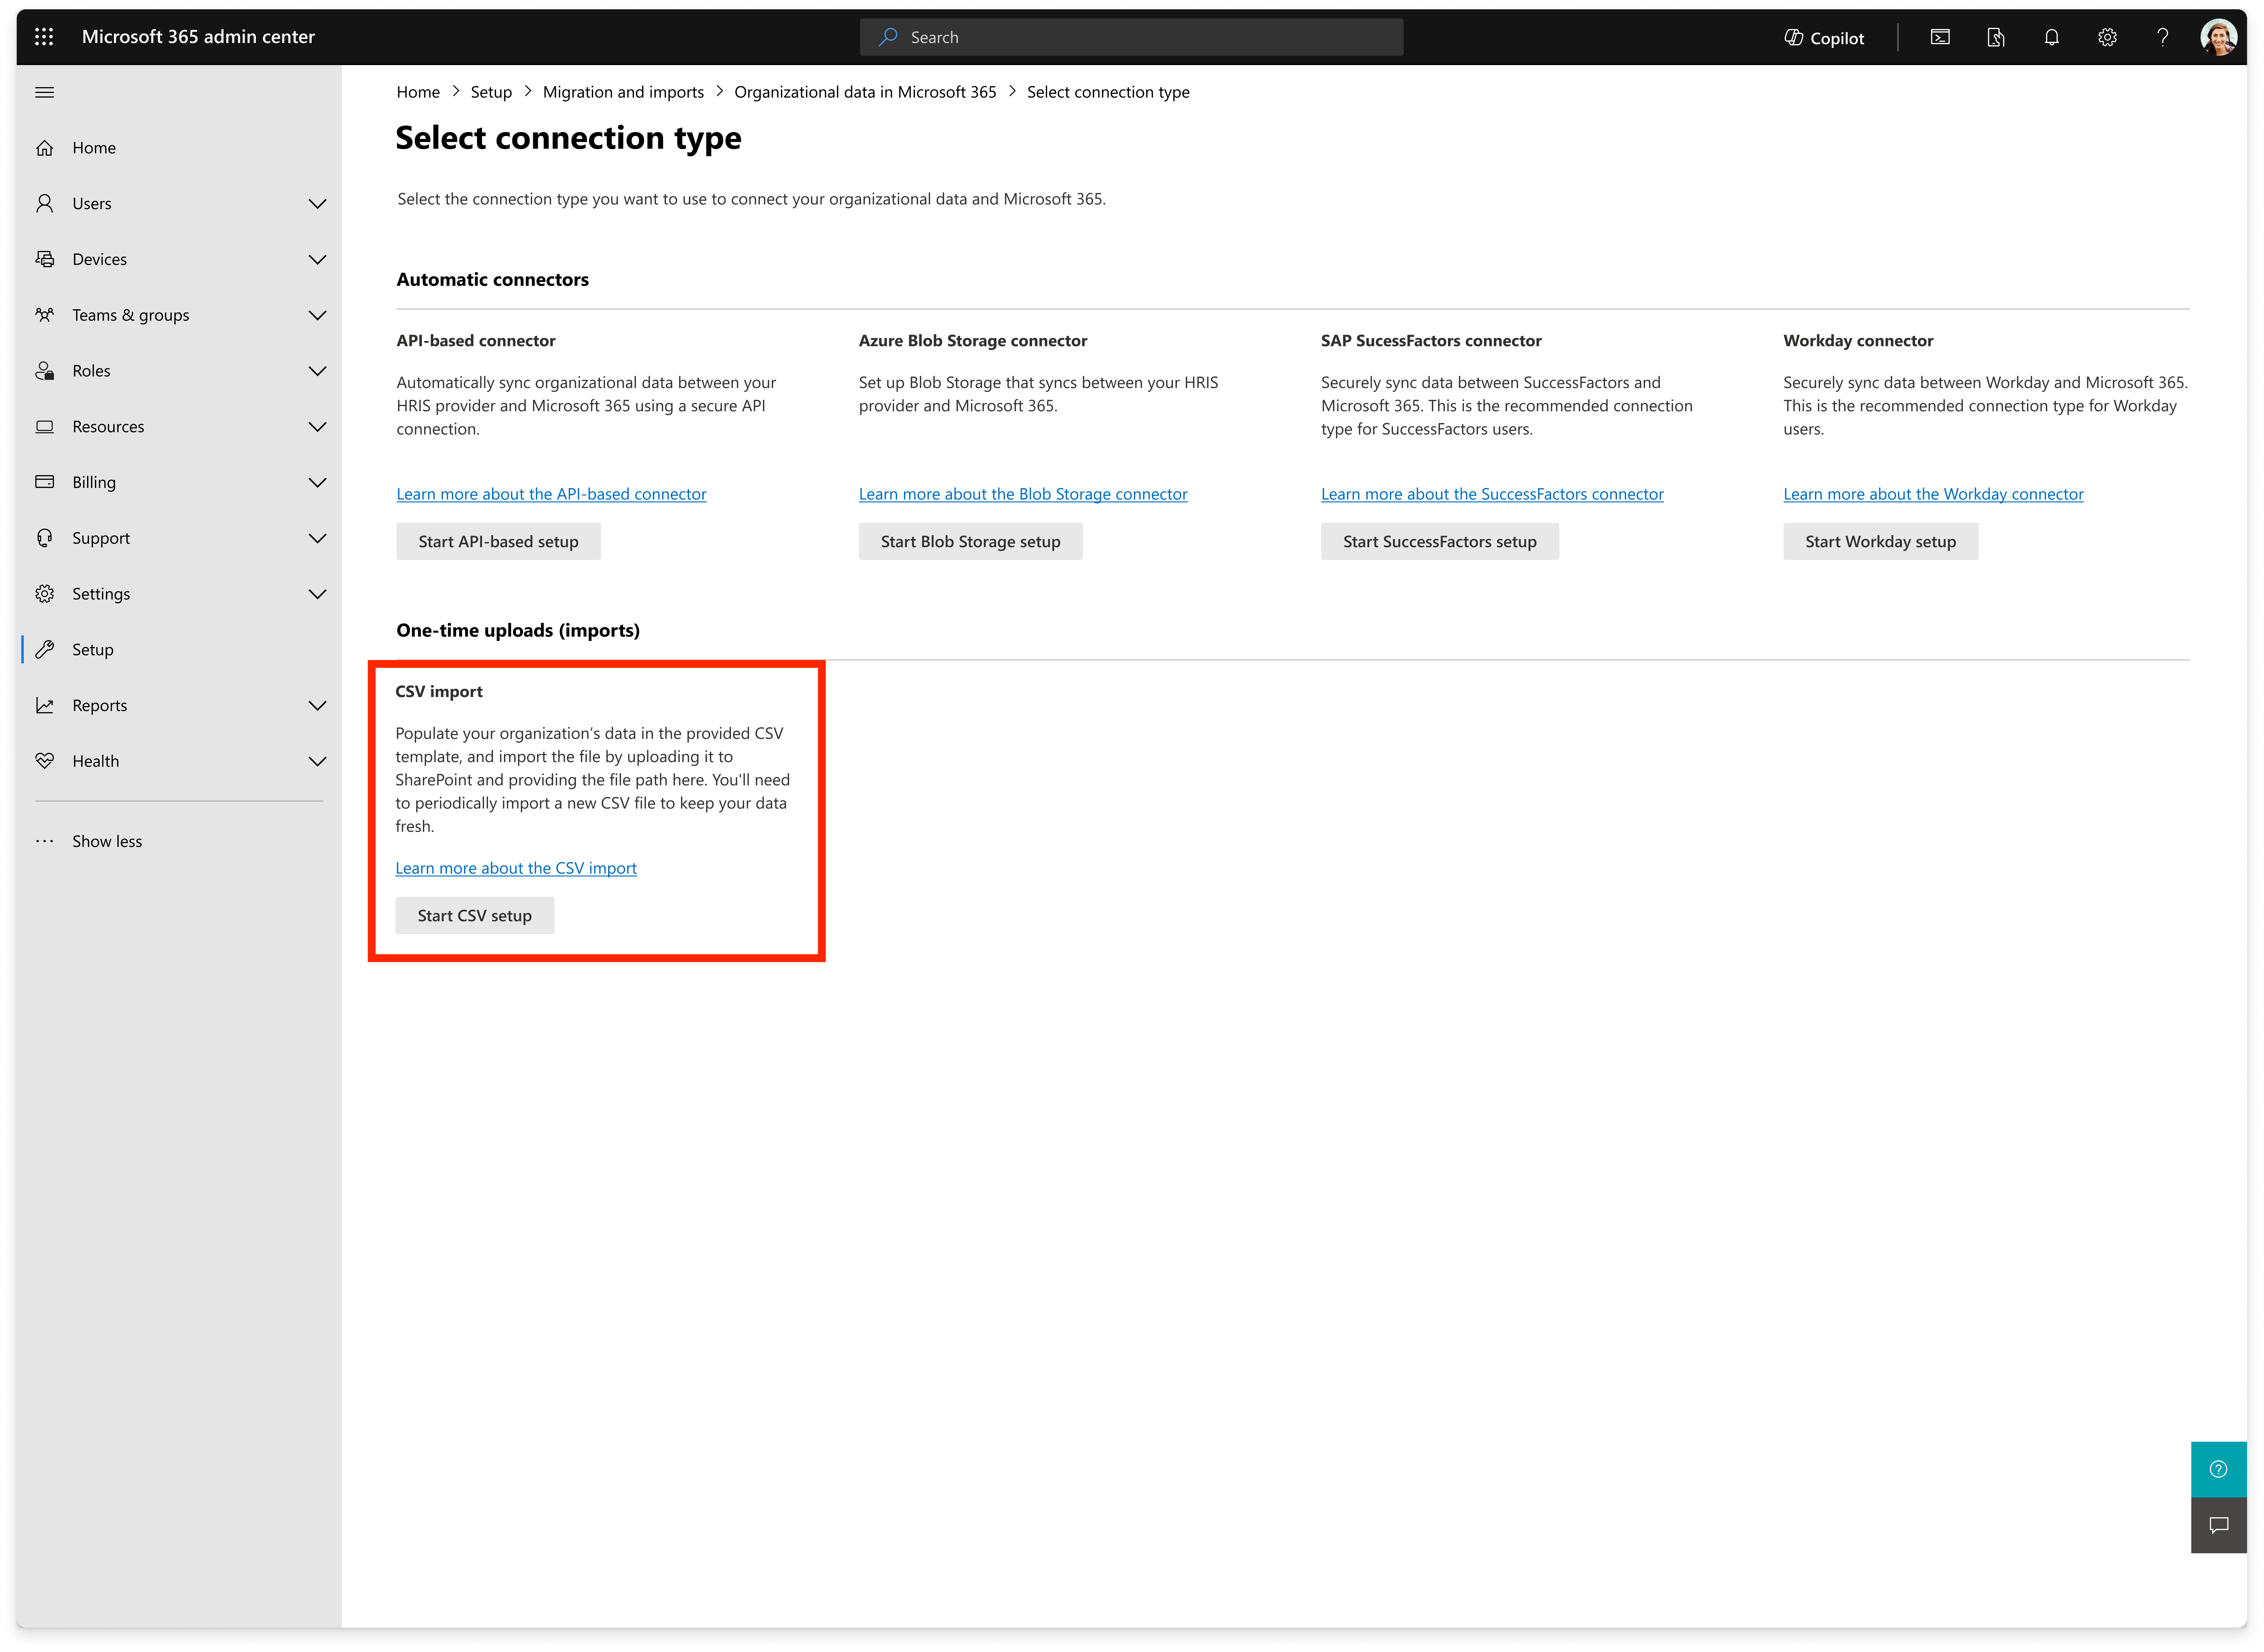Open Setup in the left navigation
Image resolution: width=2264 pixels, height=1652 pixels.
click(x=179, y=650)
